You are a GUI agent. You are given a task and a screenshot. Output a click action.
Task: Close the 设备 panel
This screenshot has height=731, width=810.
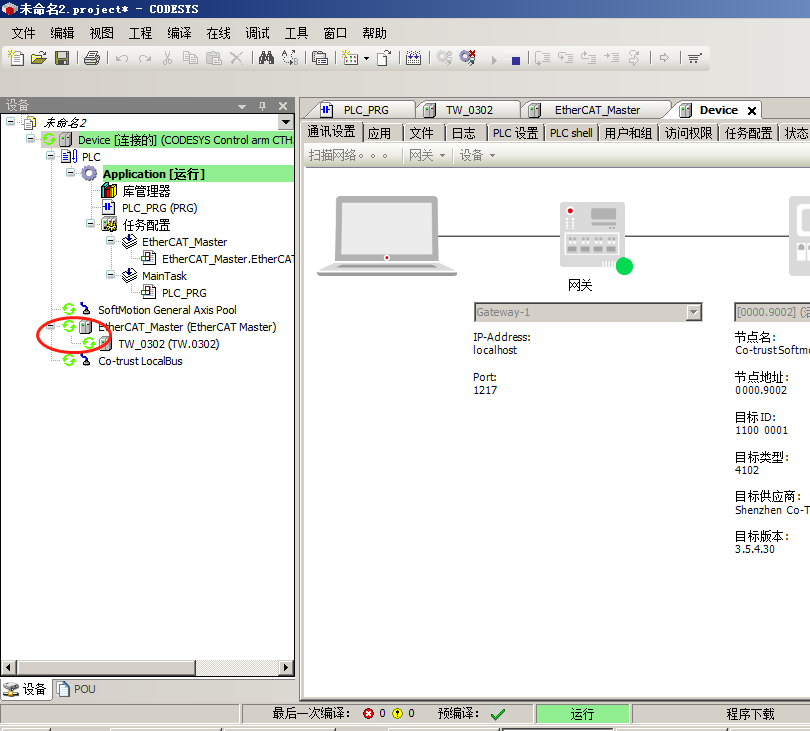283,106
